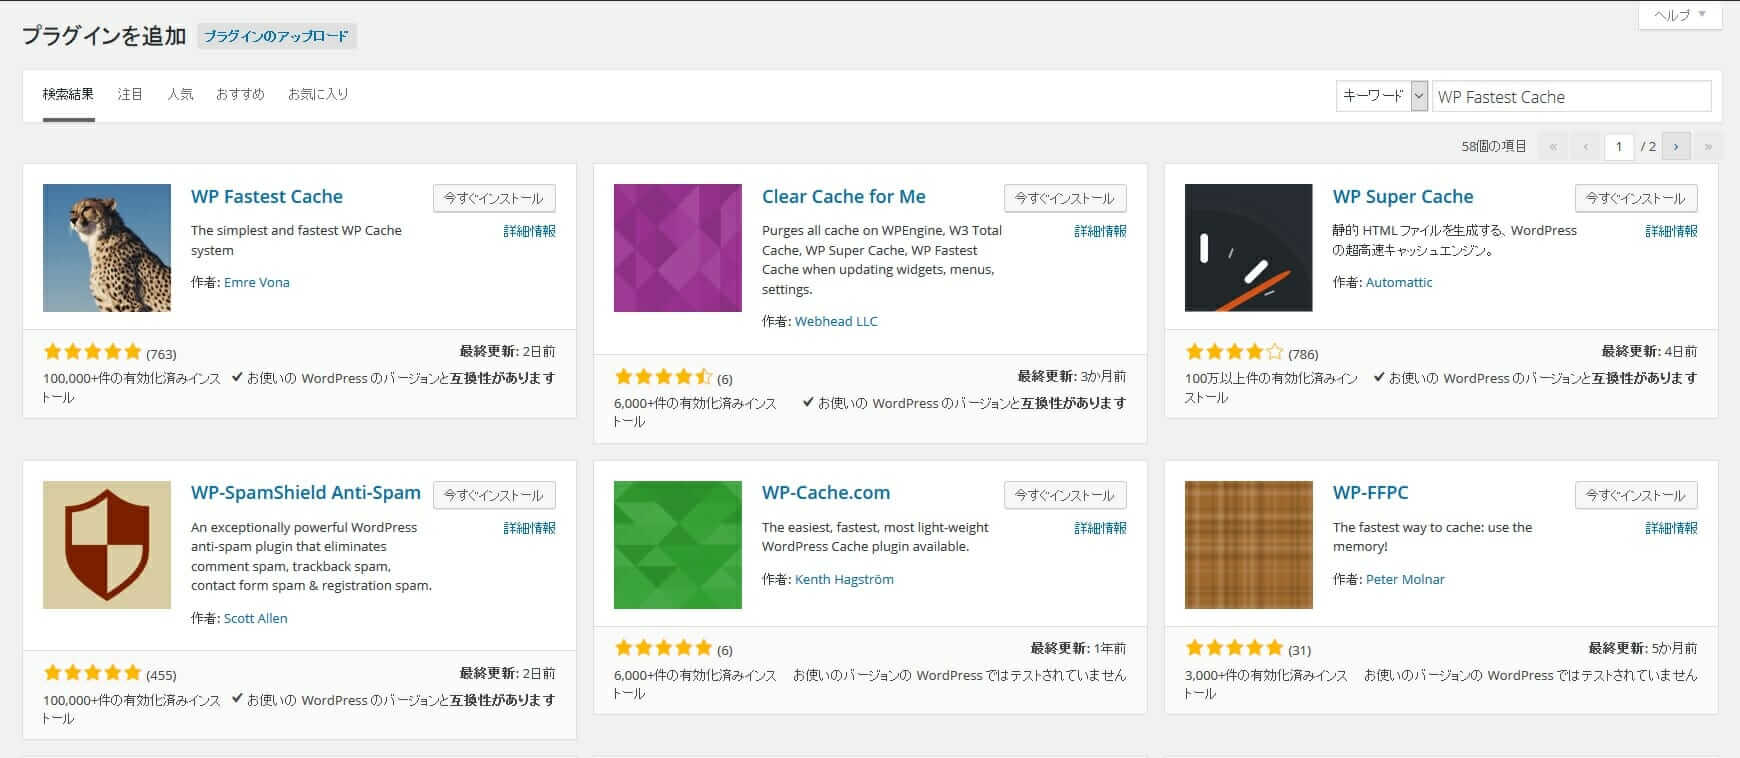Click the プラグインを追加 page heading
This screenshot has height=758, width=1740.
[x=104, y=36]
